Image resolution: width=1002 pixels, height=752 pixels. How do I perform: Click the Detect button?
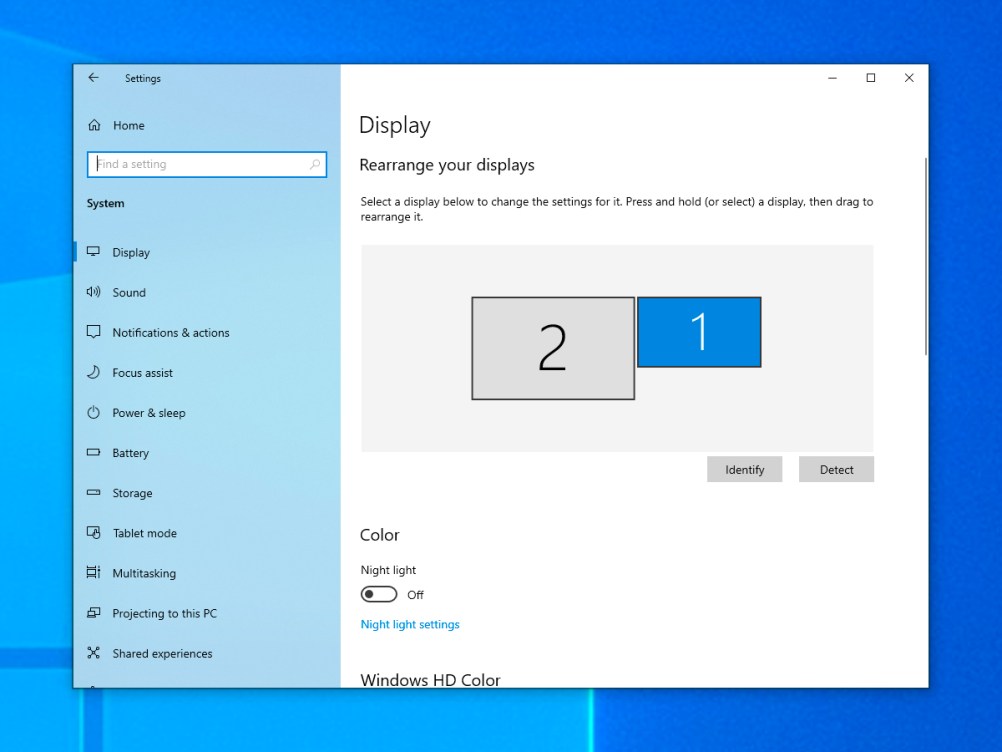pos(836,469)
